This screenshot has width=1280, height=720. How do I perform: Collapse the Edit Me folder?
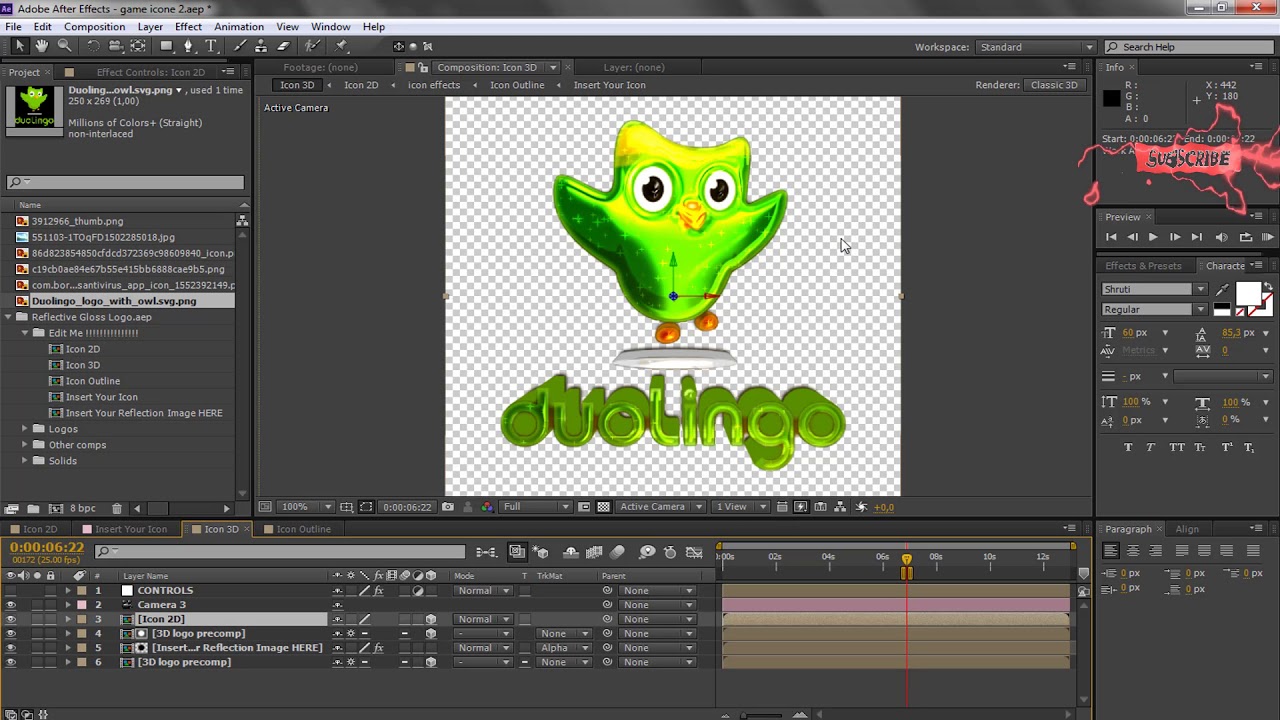pyautogui.click(x=25, y=333)
